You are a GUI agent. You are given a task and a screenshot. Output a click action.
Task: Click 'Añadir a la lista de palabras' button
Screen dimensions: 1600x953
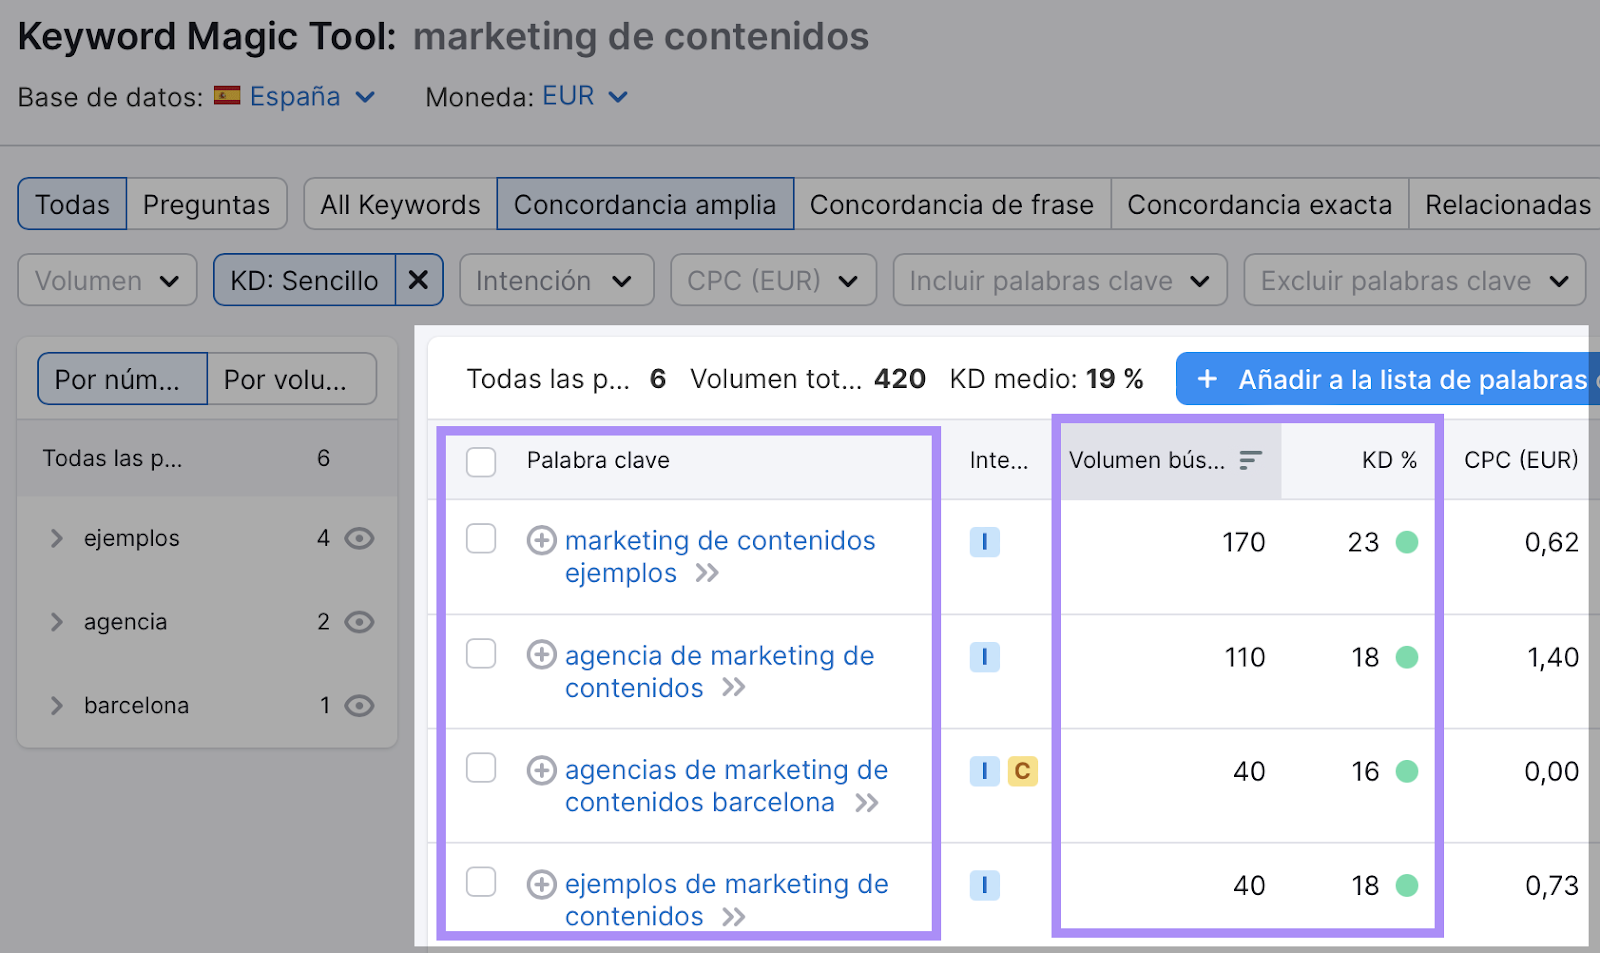(x=1390, y=380)
